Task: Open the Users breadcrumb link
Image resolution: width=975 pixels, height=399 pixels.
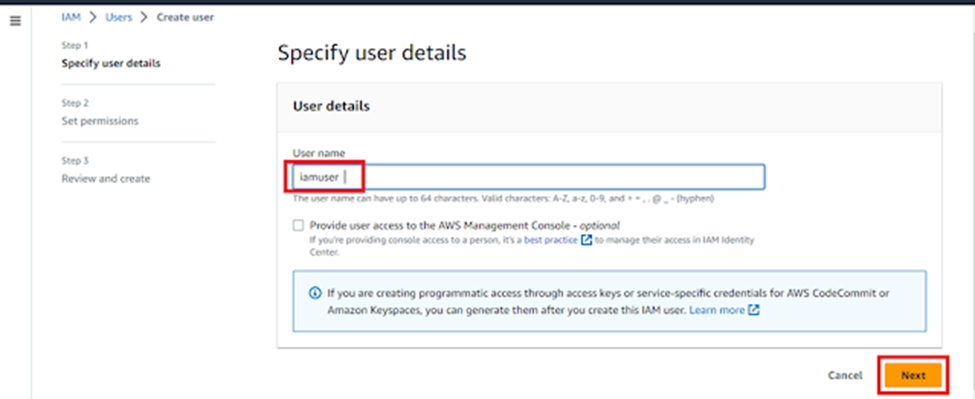Action: click(119, 17)
